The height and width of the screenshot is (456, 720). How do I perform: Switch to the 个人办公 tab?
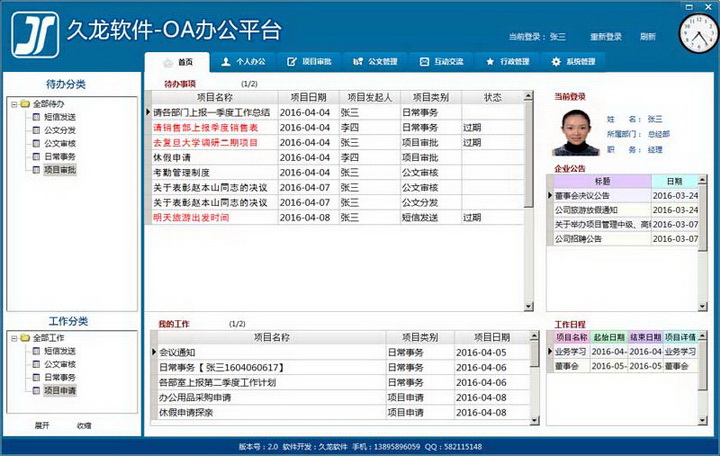tap(243, 62)
